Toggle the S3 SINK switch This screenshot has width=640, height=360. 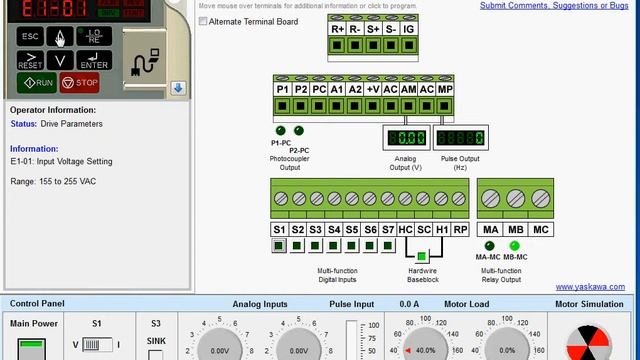(x=156, y=355)
